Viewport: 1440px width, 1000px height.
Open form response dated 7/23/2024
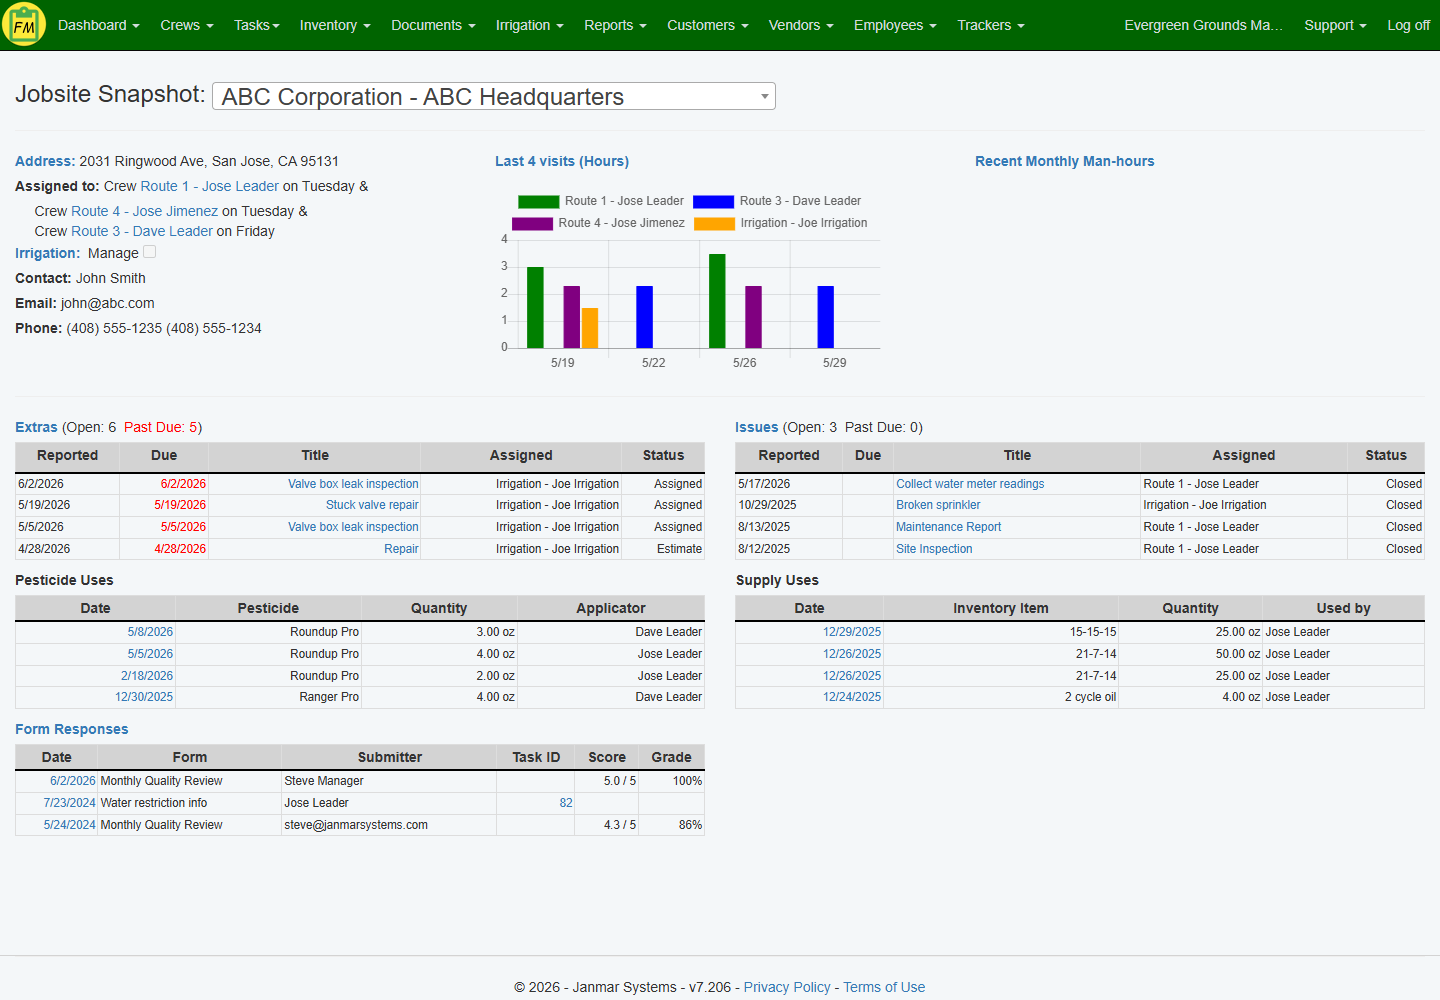[69, 803]
